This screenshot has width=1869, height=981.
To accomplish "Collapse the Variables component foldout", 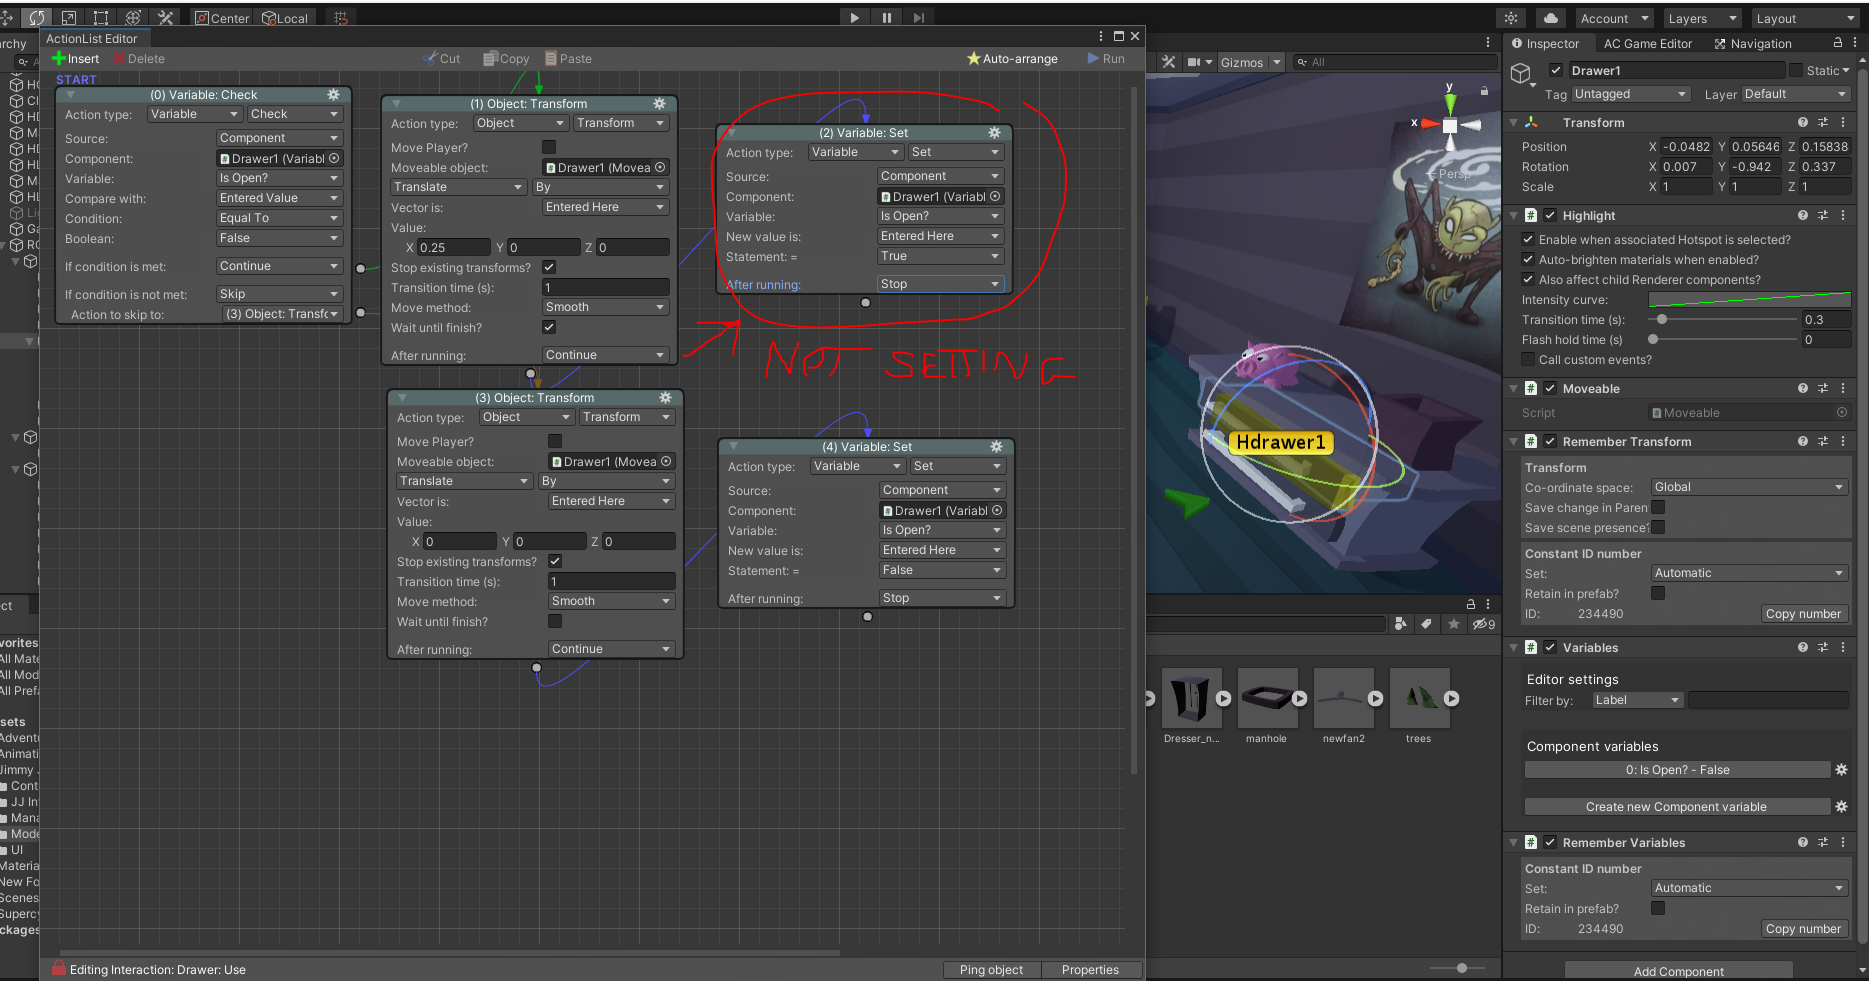I will tap(1513, 648).
